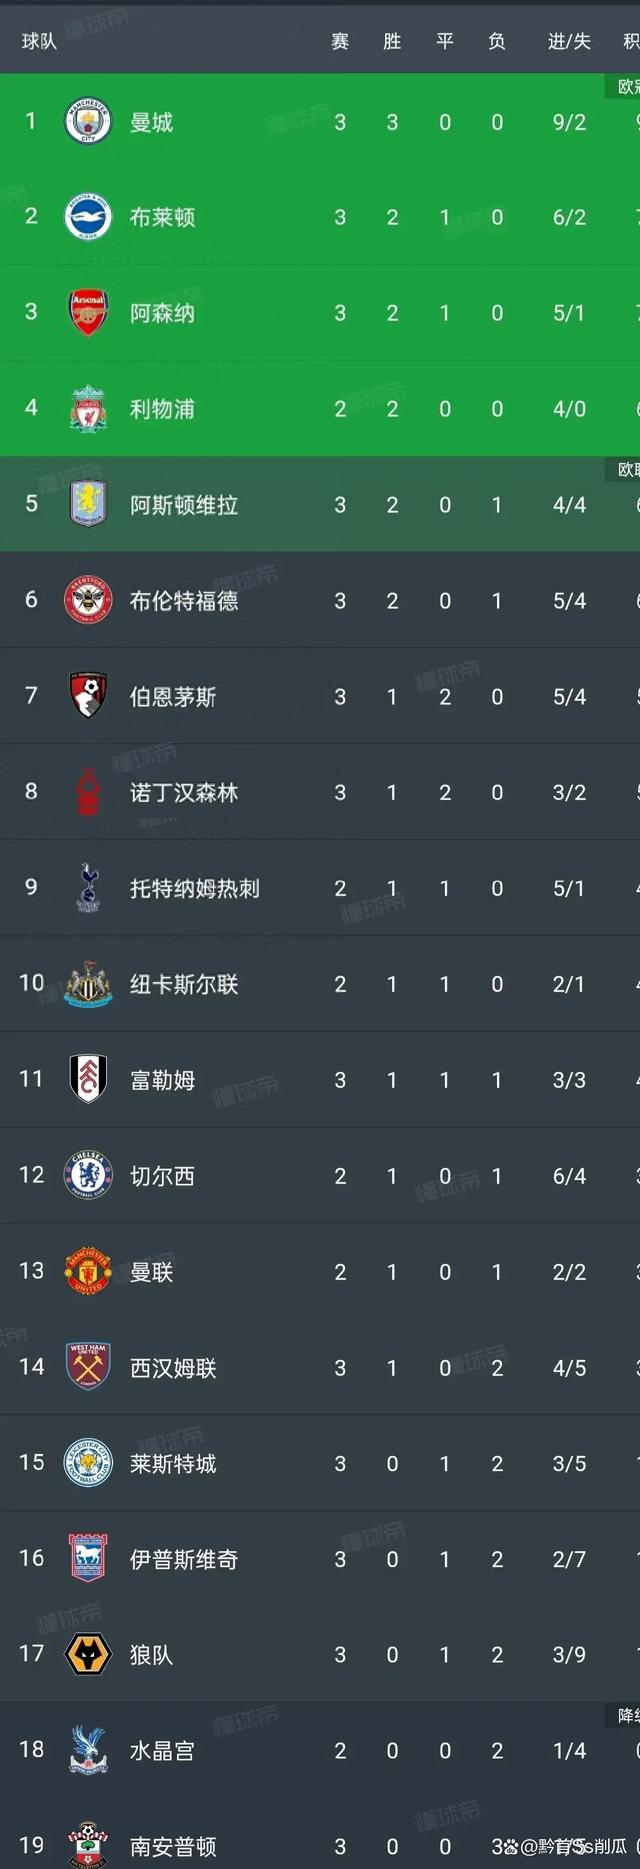The height and width of the screenshot is (1869, 640).
Task: Select the 进/失 column header
Action: point(569,41)
